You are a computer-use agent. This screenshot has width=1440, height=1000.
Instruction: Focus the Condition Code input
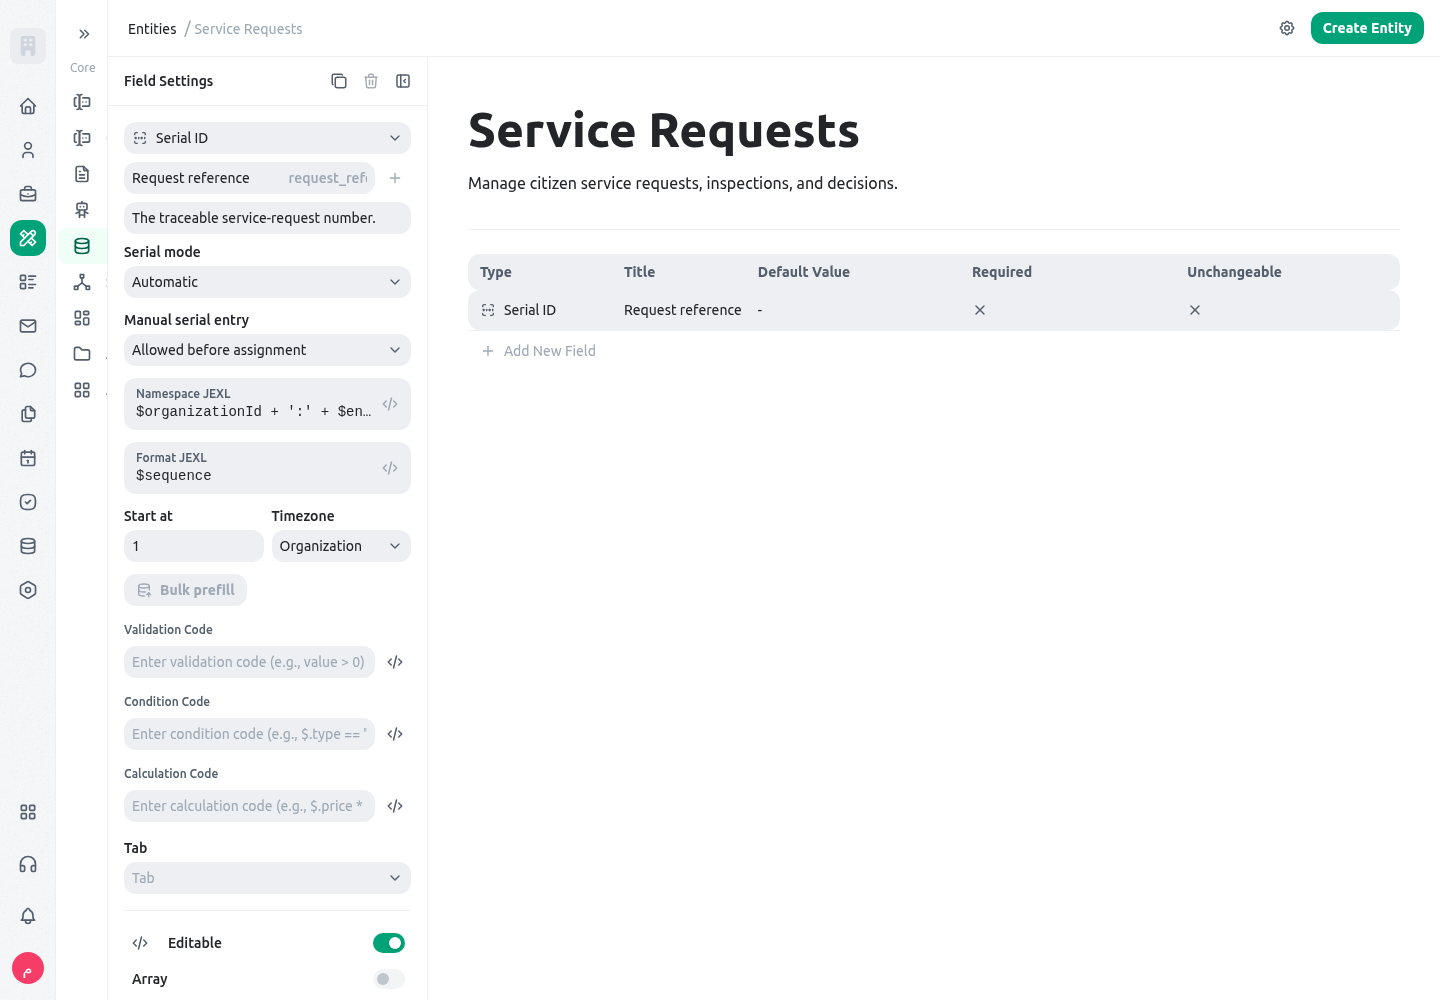[x=249, y=734]
